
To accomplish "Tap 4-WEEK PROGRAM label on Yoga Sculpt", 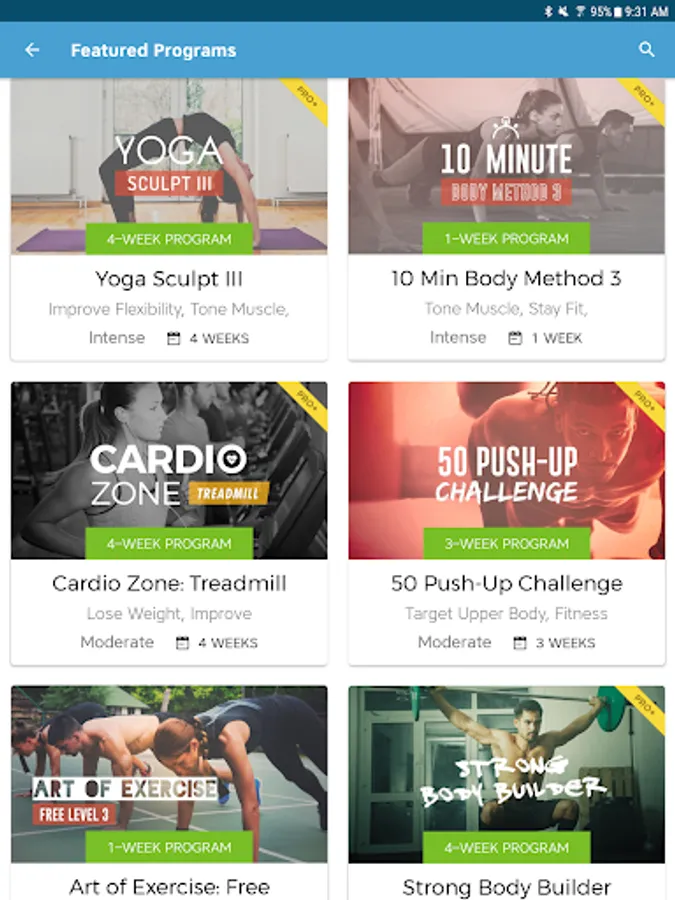I will 169,239.
